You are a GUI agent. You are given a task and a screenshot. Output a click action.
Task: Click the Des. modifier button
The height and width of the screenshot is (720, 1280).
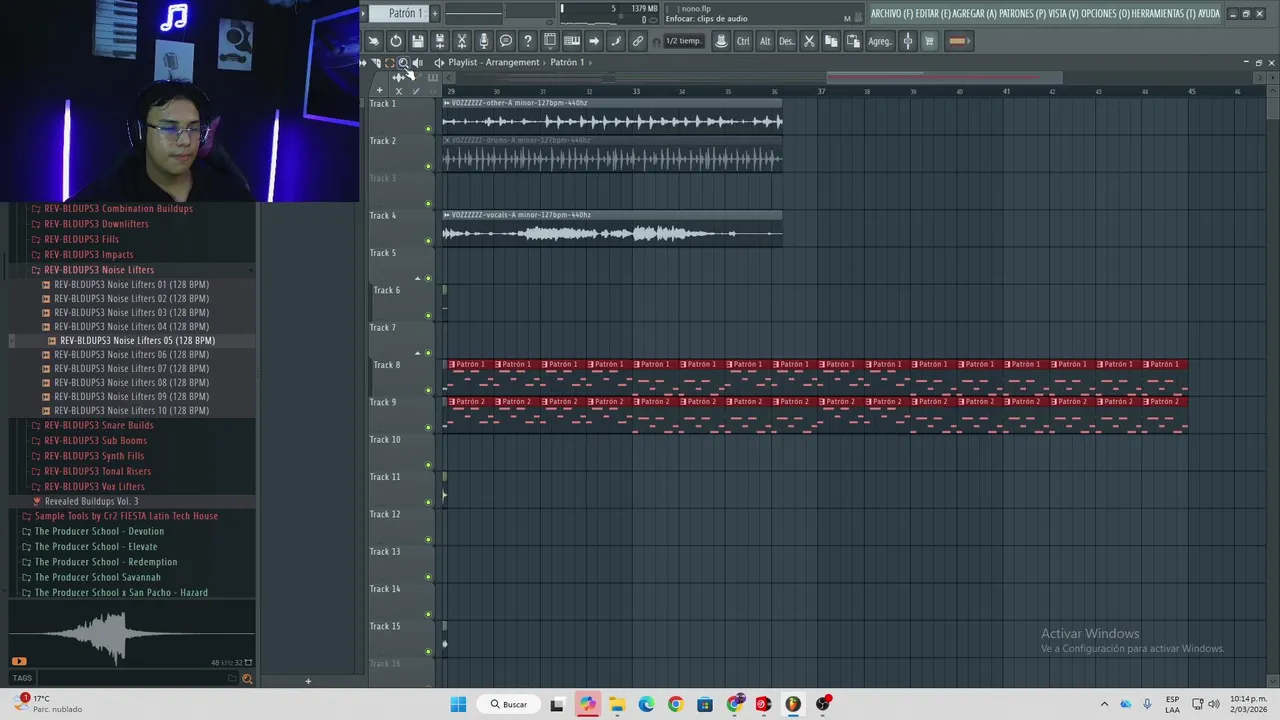click(x=787, y=41)
